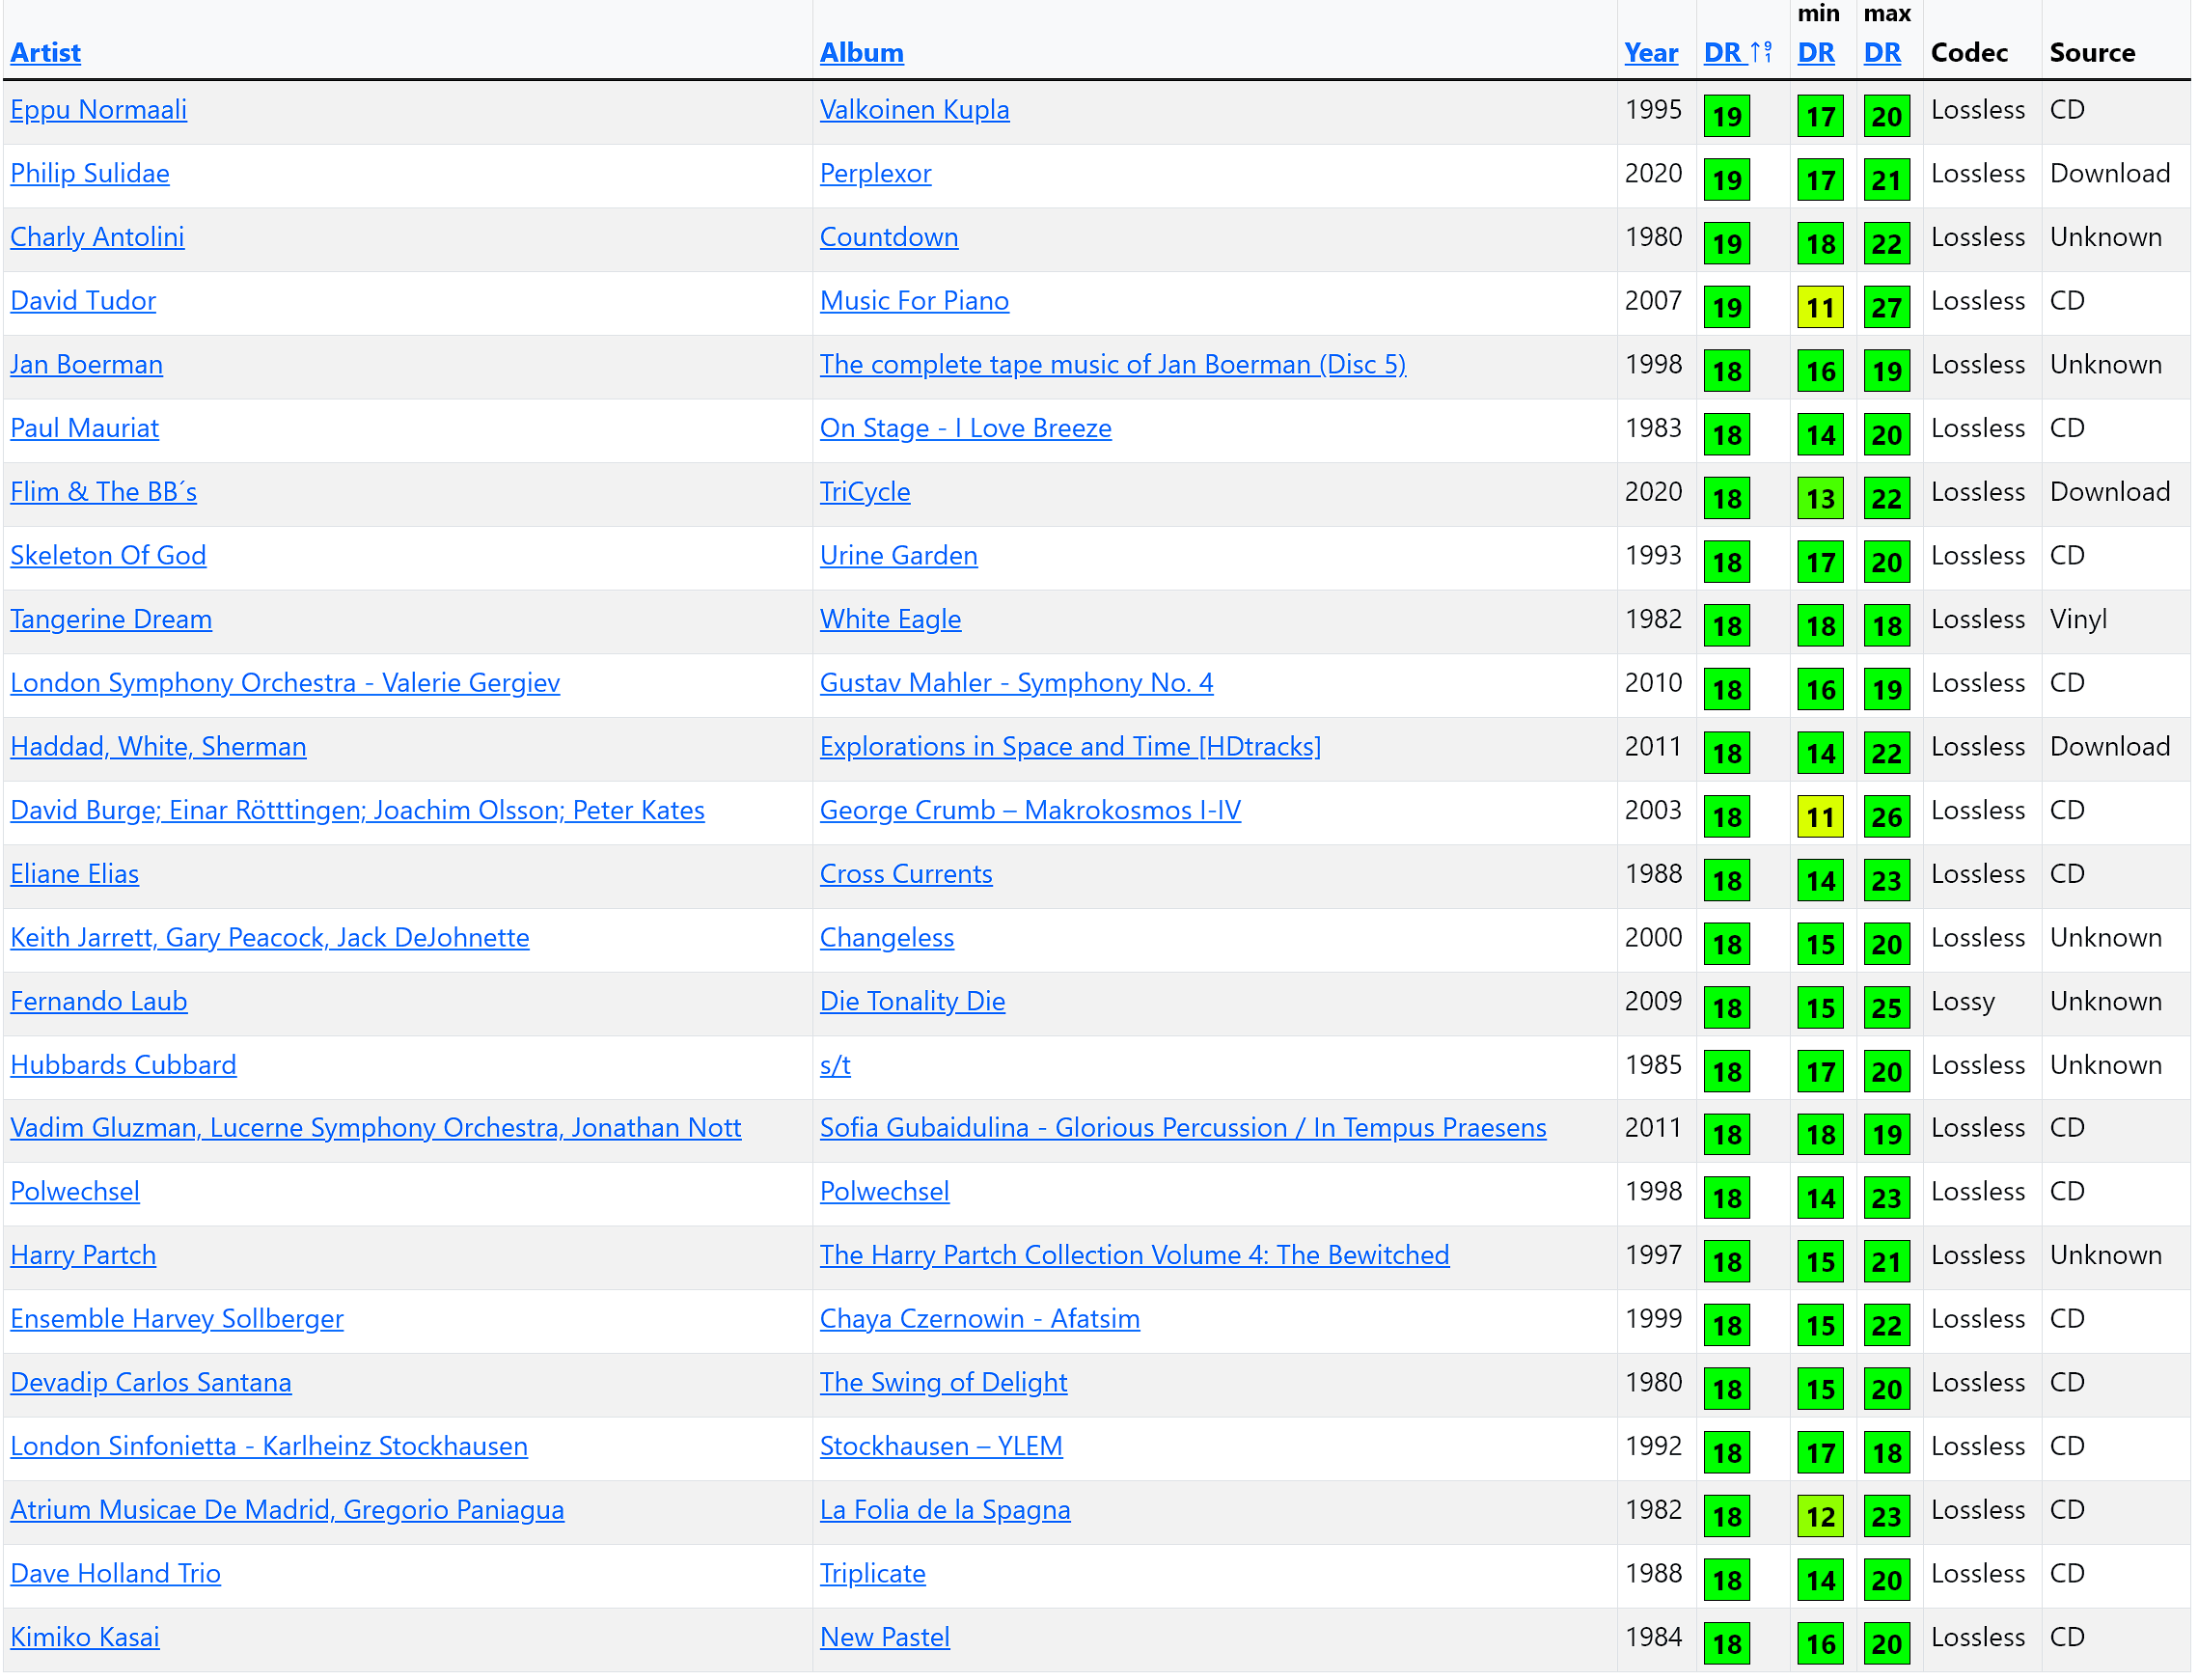
Task: Open the TriCycle album link
Action: [x=865, y=492]
